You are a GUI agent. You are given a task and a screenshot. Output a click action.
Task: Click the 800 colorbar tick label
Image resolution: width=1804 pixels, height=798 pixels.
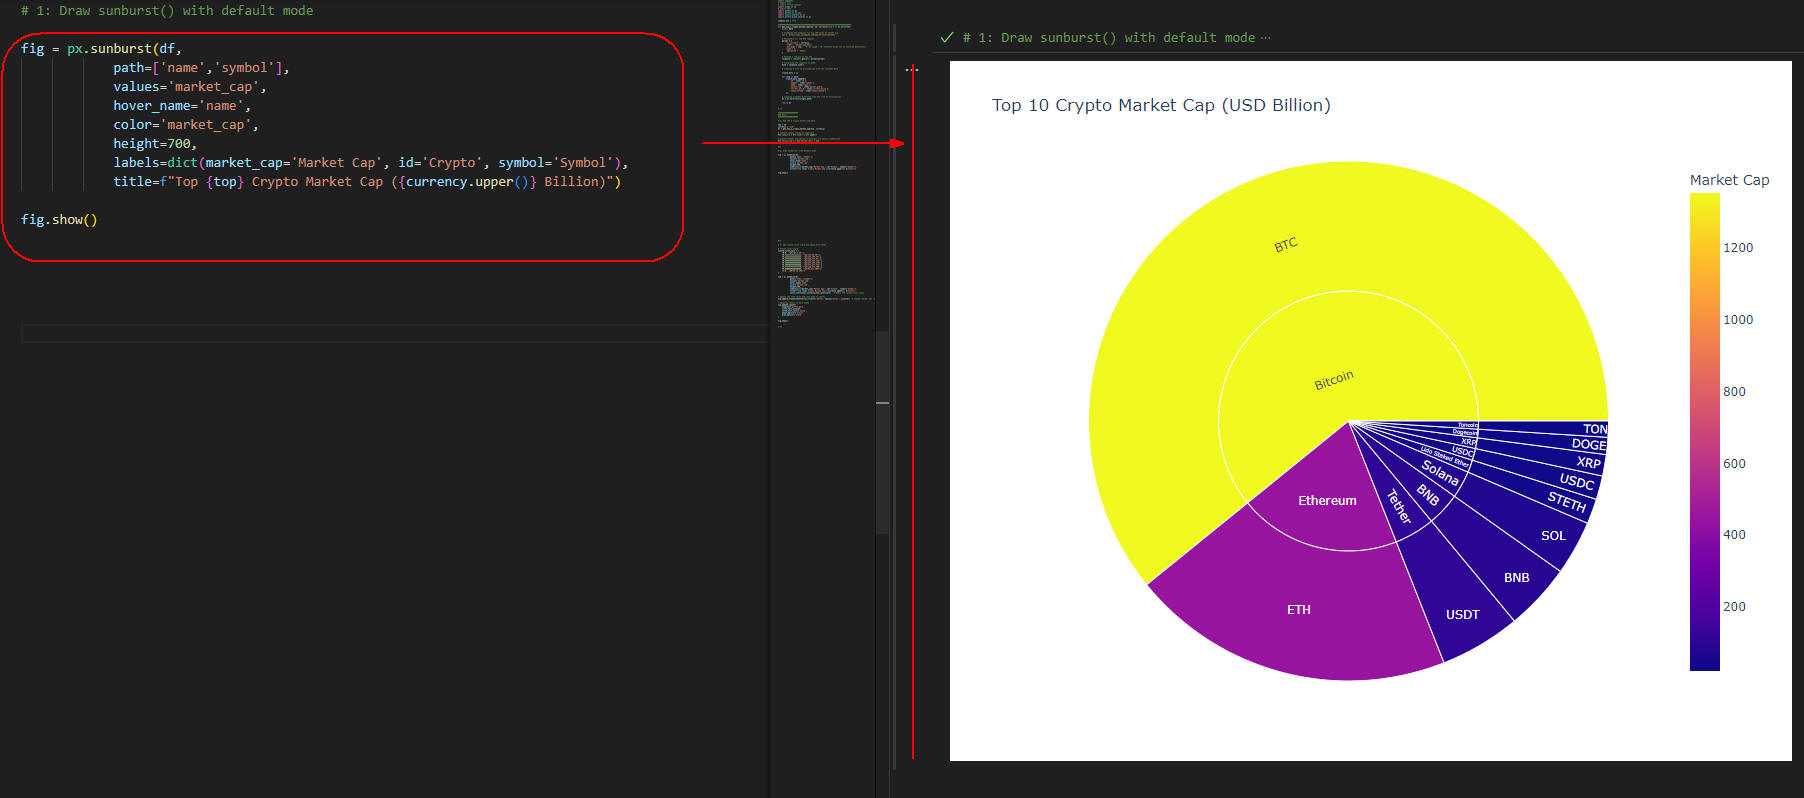pyautogui.click(x=1734, y=392)
